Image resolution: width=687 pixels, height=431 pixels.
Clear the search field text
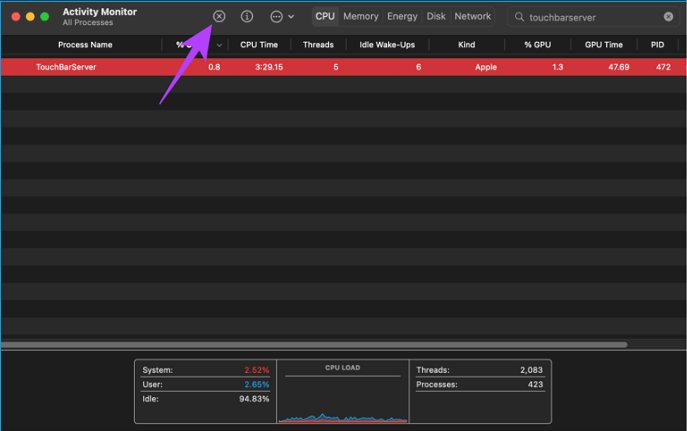tap(669, 17)
